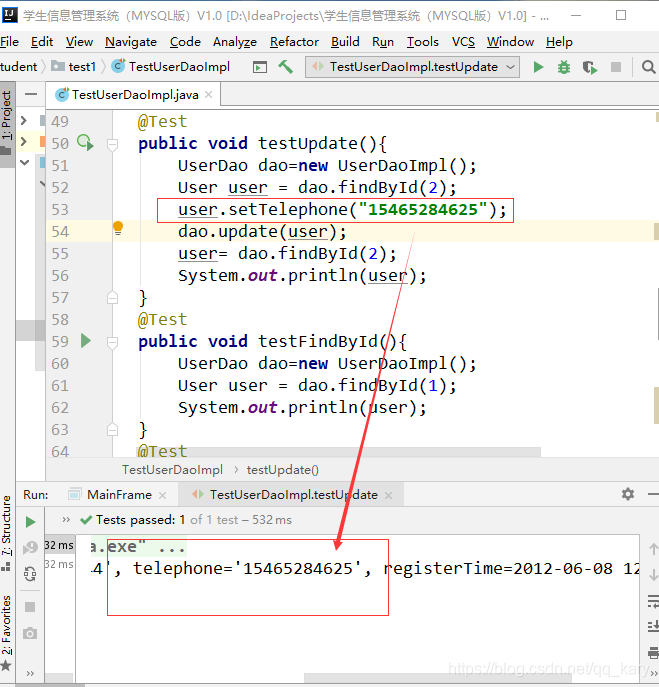The height and width of the screenshot is (687, 659).
Task: Open the Tools menu
Action: pos(422,42)
